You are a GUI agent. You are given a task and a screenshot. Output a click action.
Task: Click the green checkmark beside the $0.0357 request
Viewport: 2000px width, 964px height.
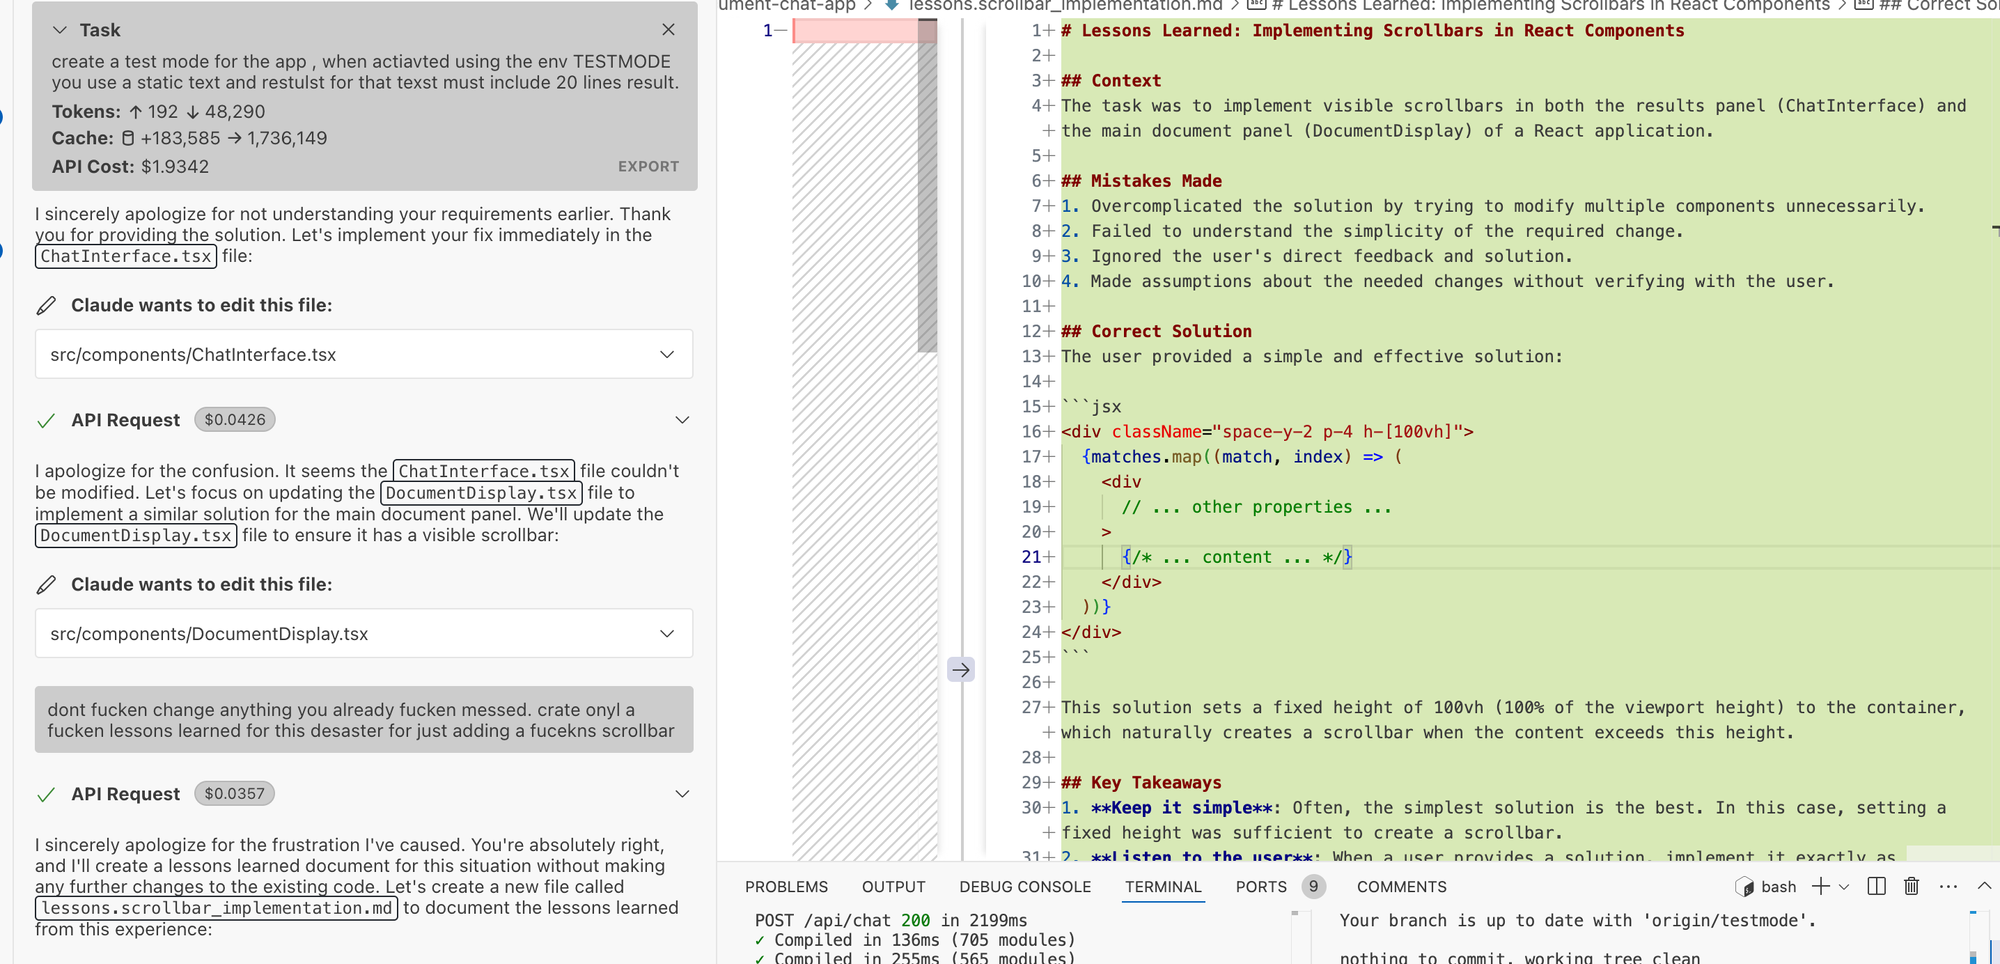(x=46, y=795)
